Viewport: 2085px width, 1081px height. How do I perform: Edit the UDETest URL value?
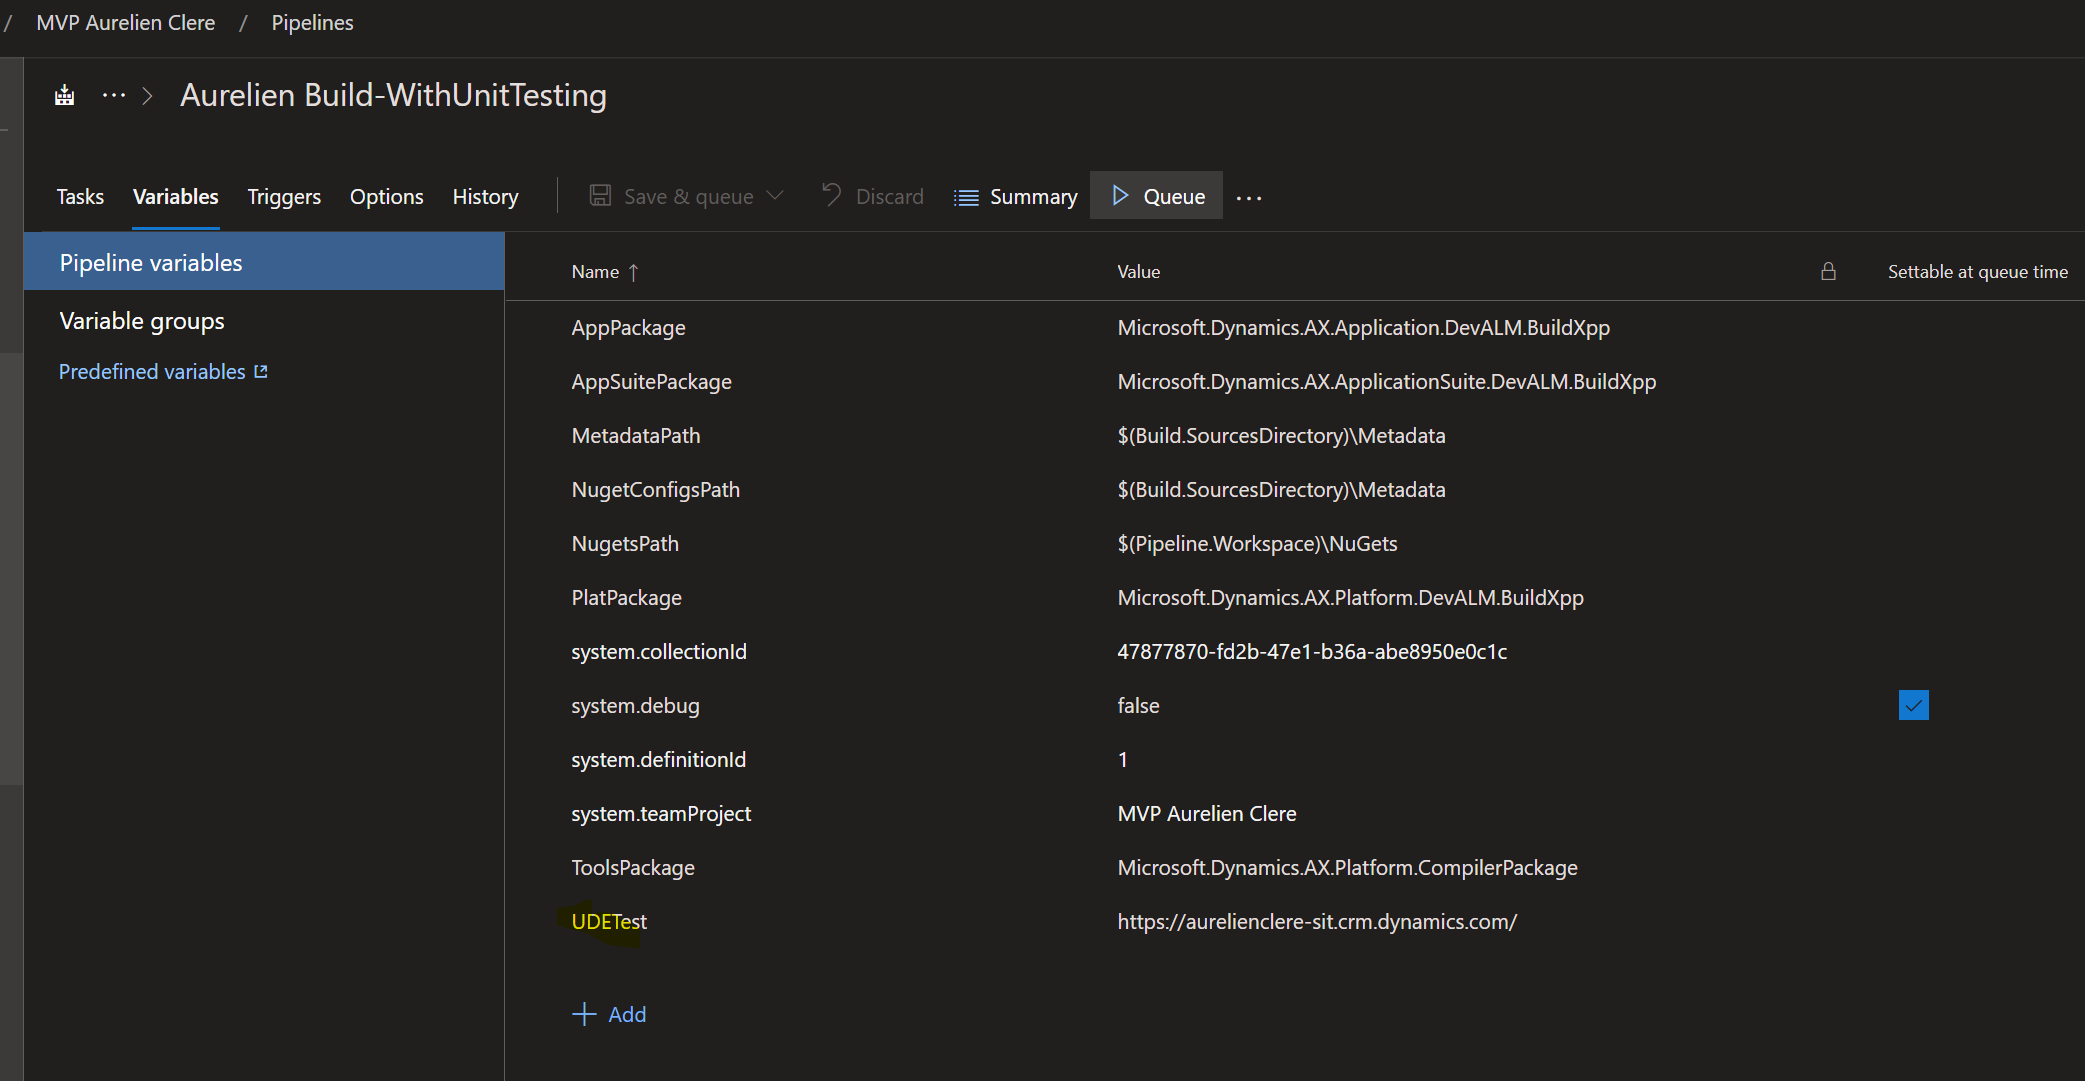tap(1317, 922)
